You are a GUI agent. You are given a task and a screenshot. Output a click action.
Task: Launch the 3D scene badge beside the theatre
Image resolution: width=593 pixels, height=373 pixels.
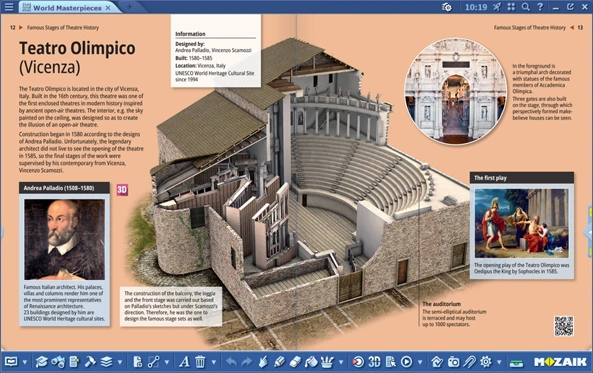(x=122, y=190)
